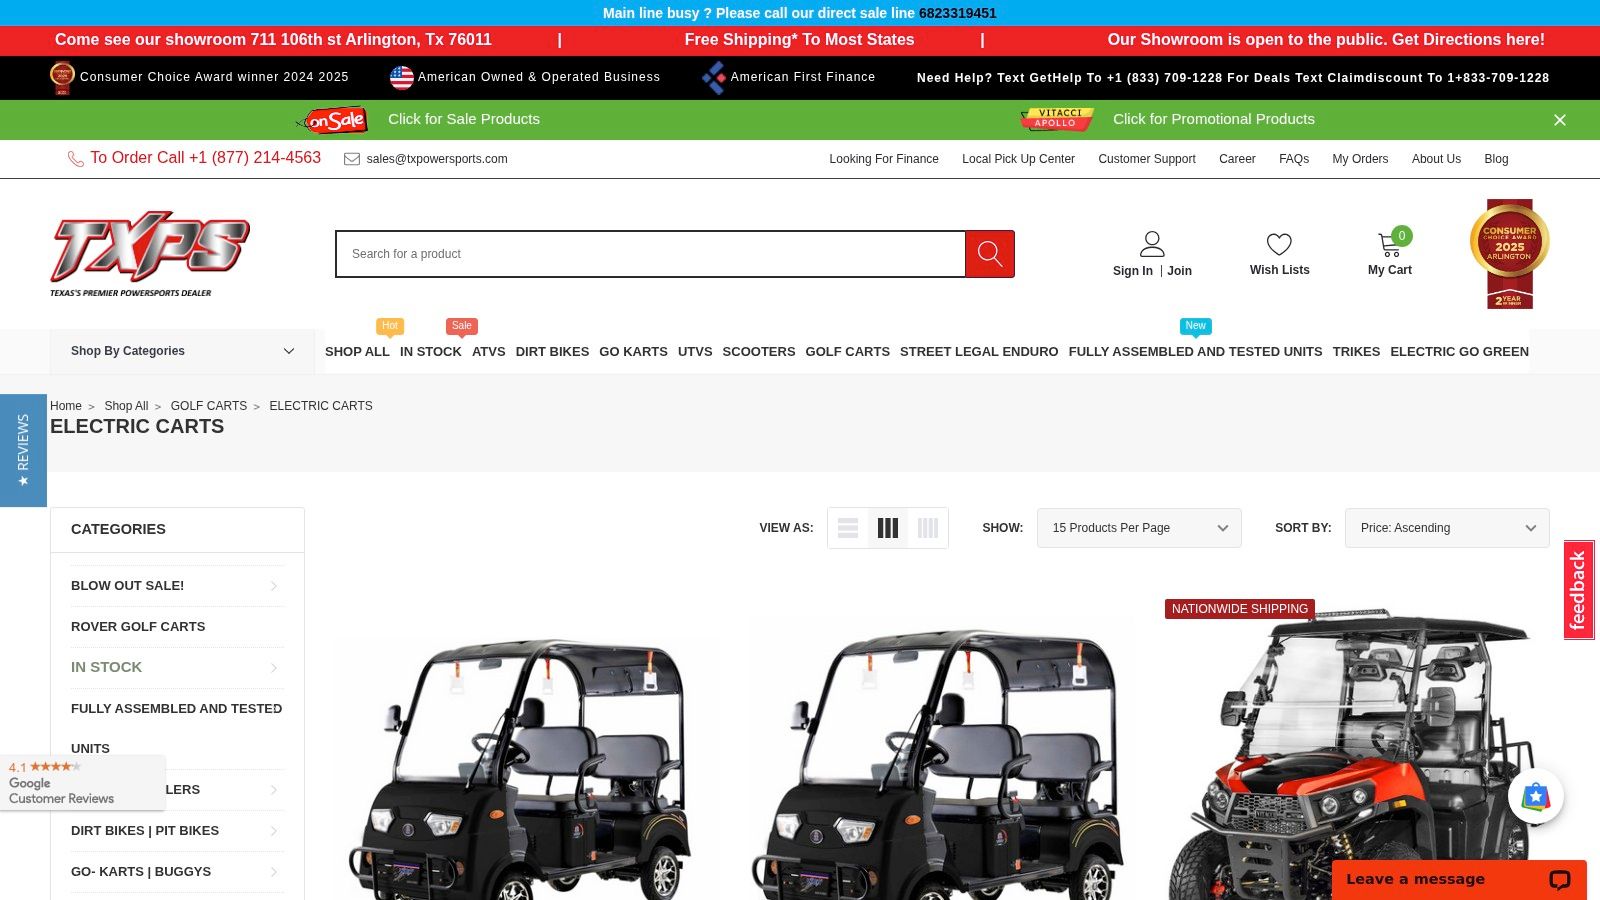The image size is (1600, 900).
Task: Open the My Cart icon
Action: tap(1389, 244)
